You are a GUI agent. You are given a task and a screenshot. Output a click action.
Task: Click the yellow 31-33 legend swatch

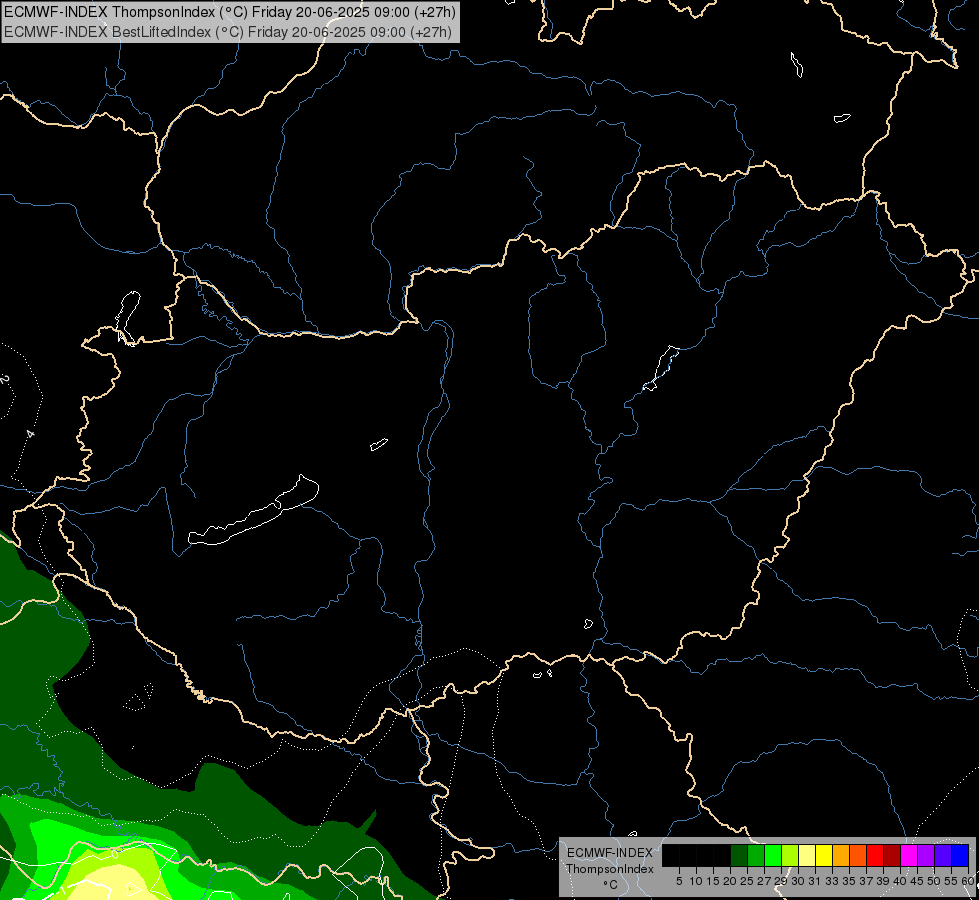click(x=824, y=856)
